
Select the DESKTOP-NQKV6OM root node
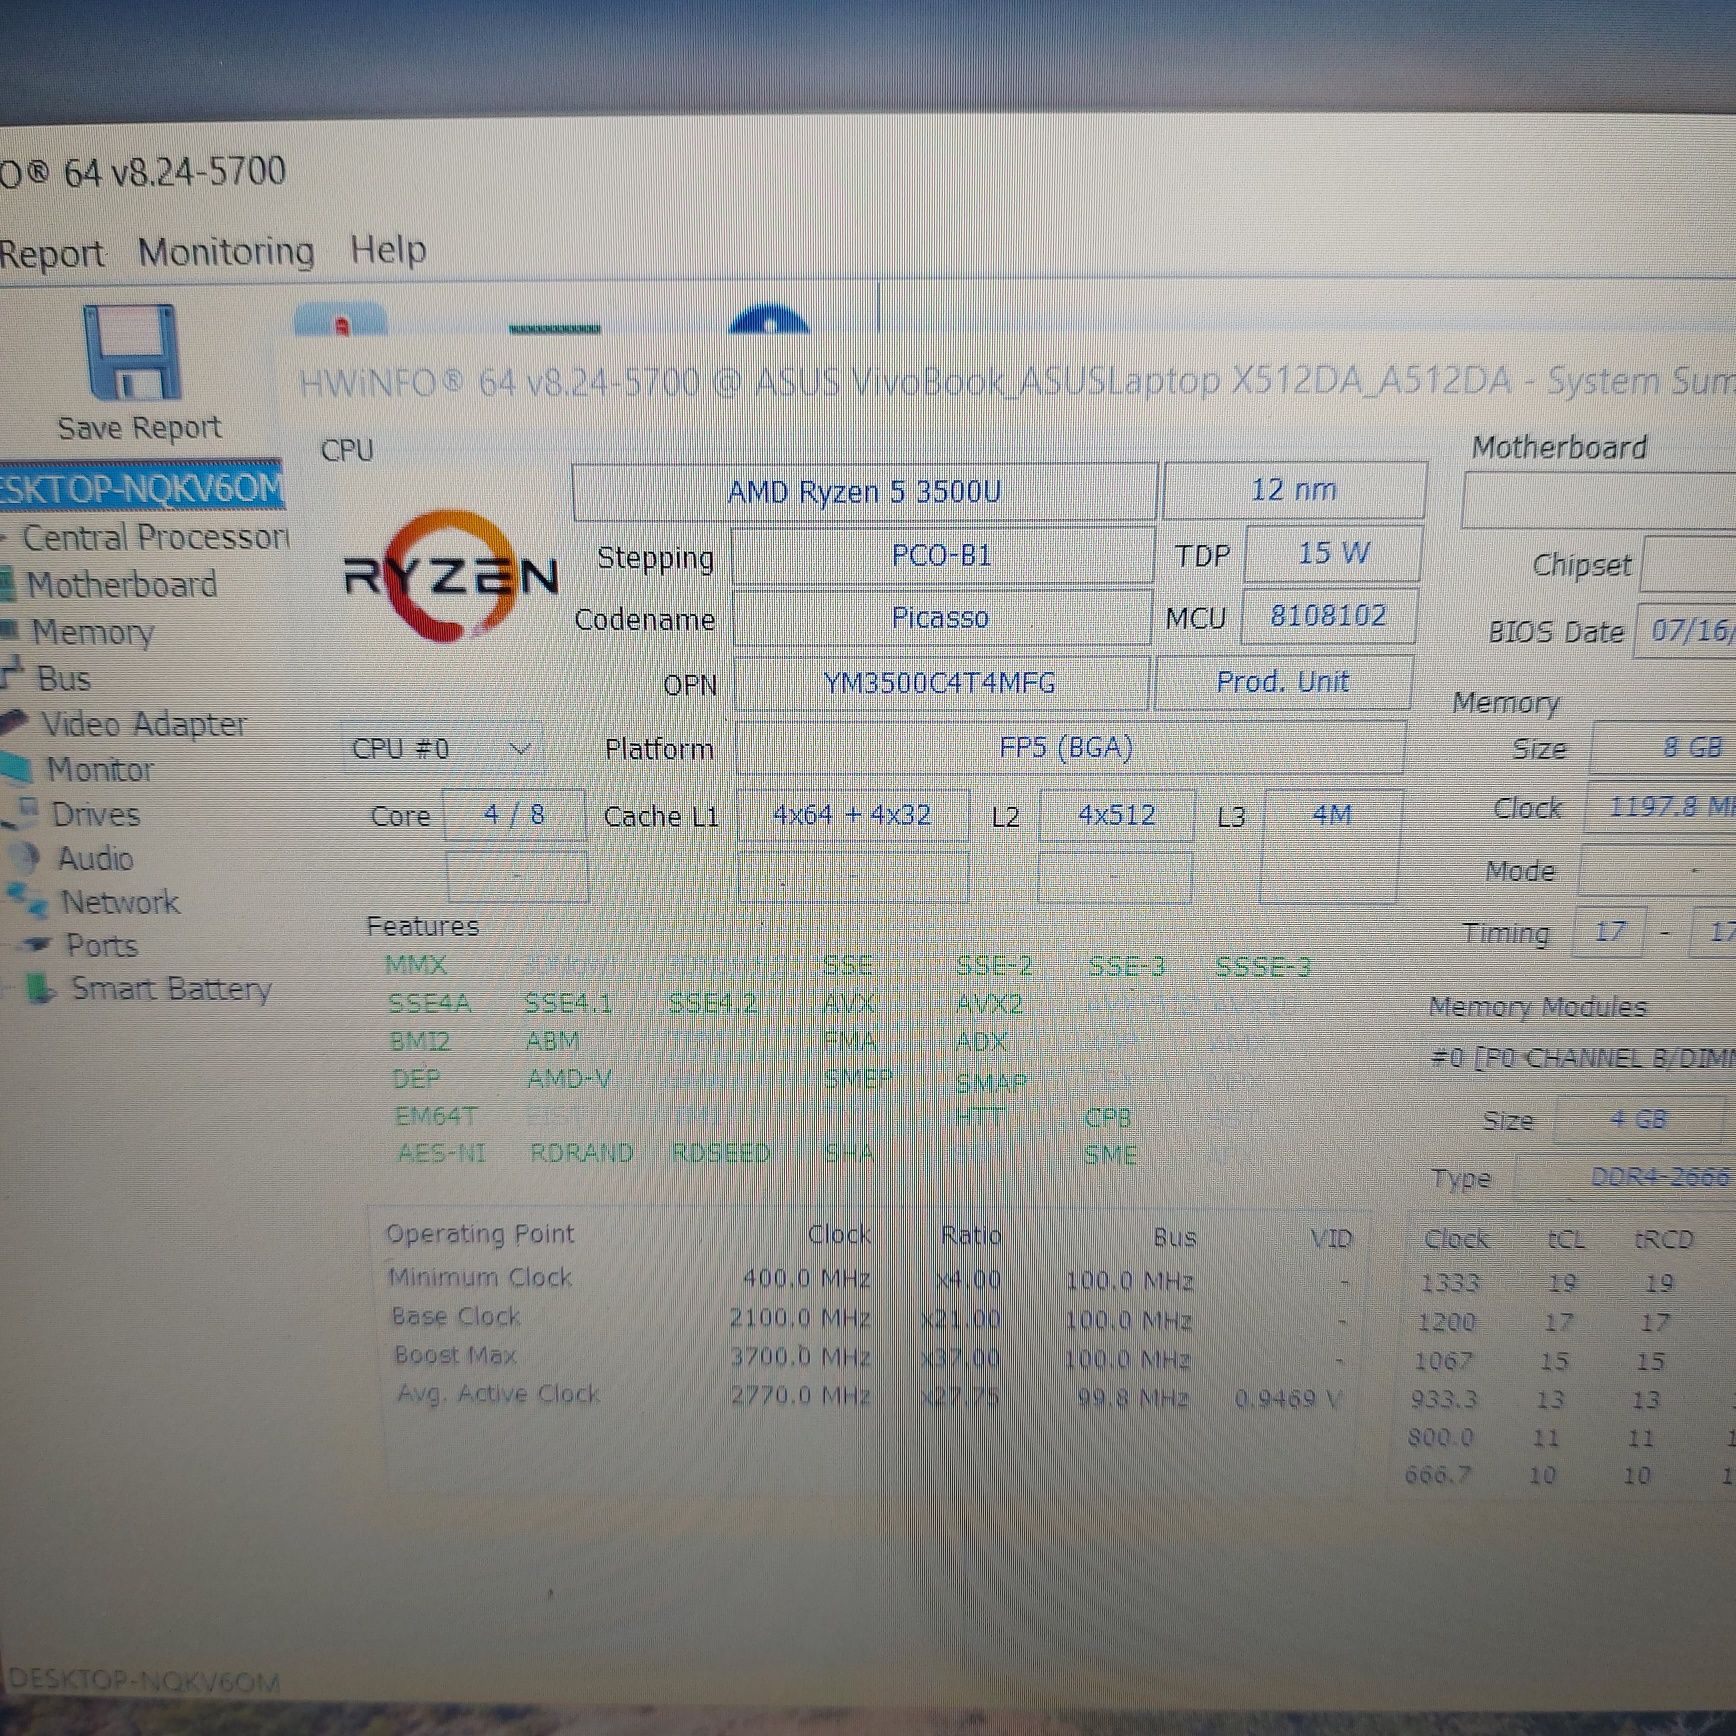(x=141, y=488)
